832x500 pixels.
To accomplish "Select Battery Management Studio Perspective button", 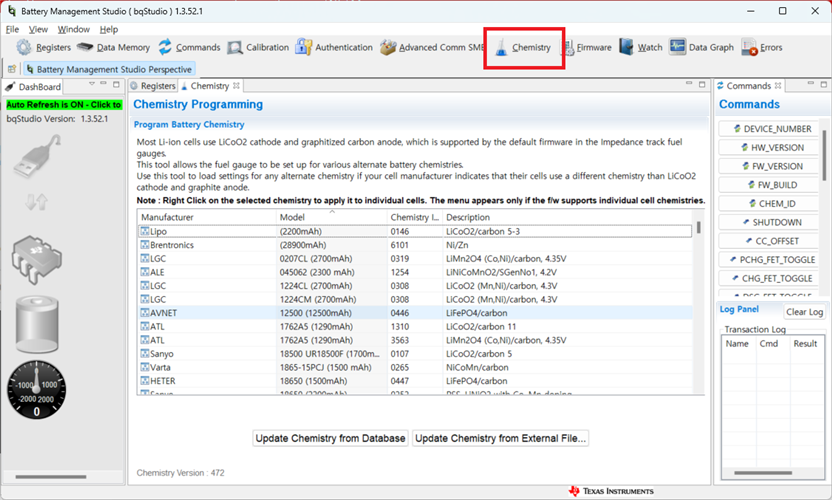I will 109,69.
